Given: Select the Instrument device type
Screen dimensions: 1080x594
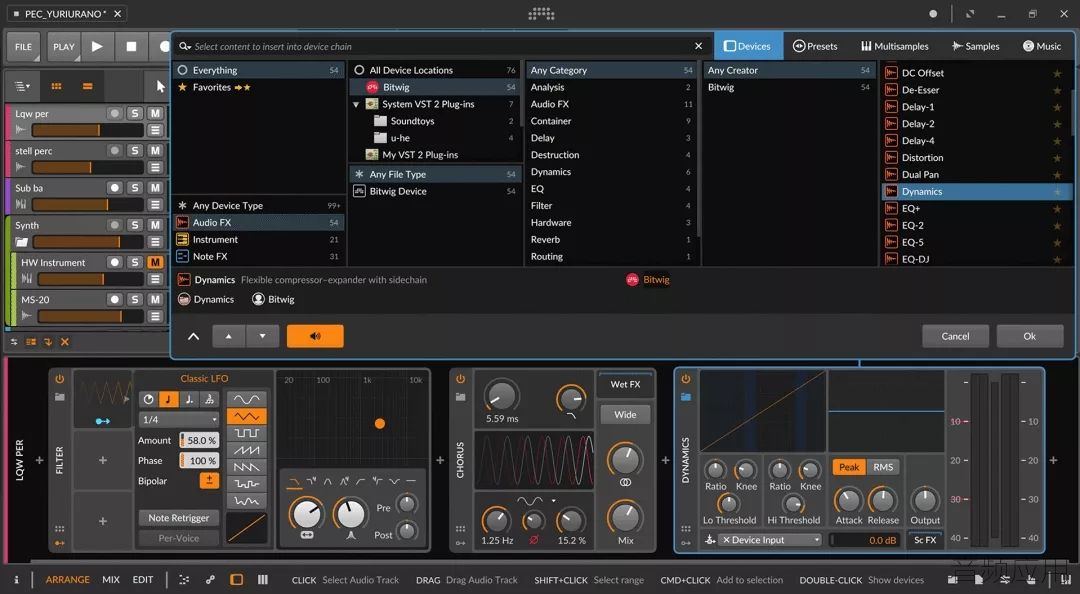Looking at the screenshot, I should click(x=258, y=239).
